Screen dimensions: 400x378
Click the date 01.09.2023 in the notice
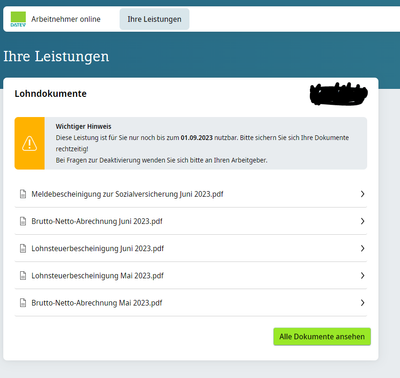coord(197,138)
